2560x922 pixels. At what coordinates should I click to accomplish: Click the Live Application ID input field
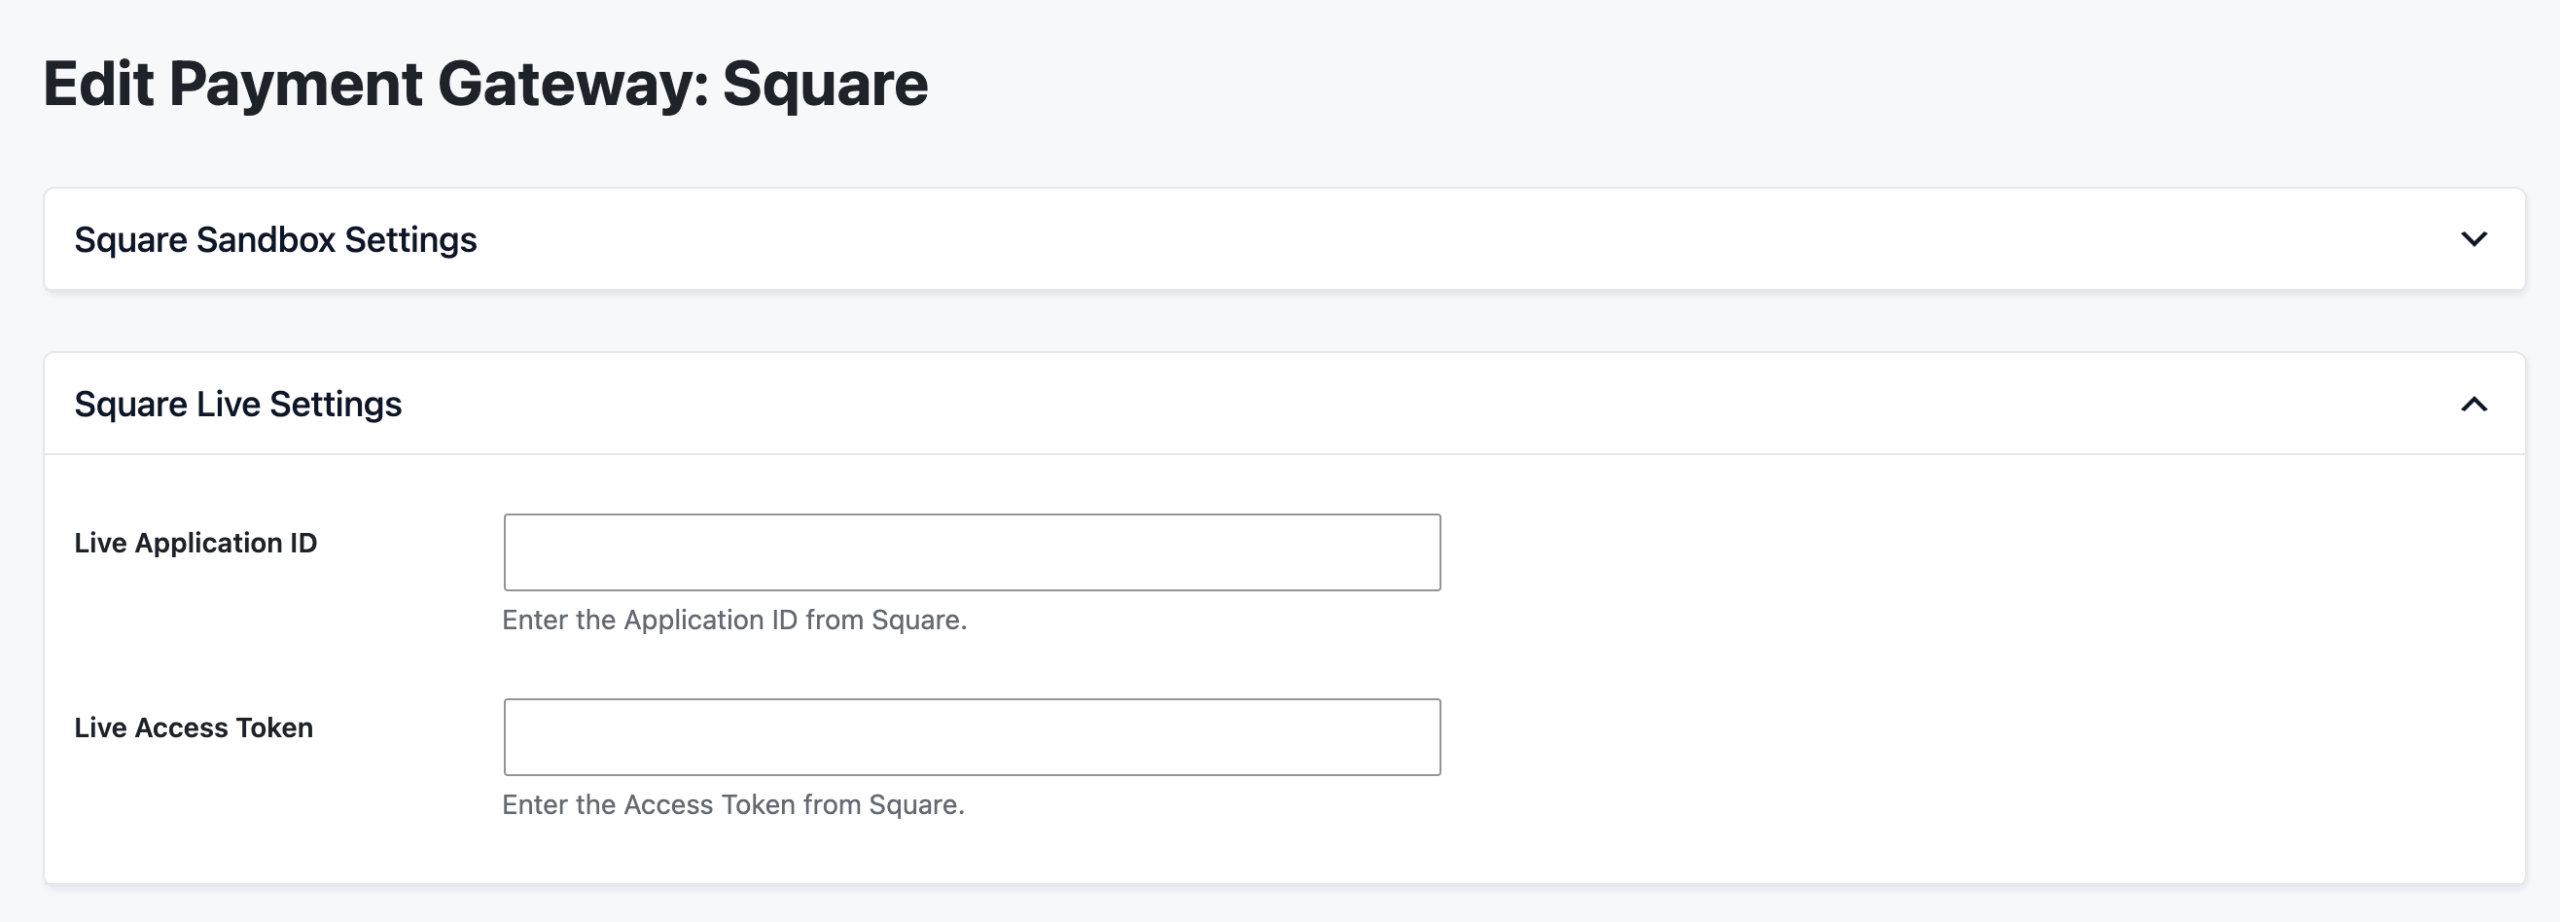tap(972, 552)
